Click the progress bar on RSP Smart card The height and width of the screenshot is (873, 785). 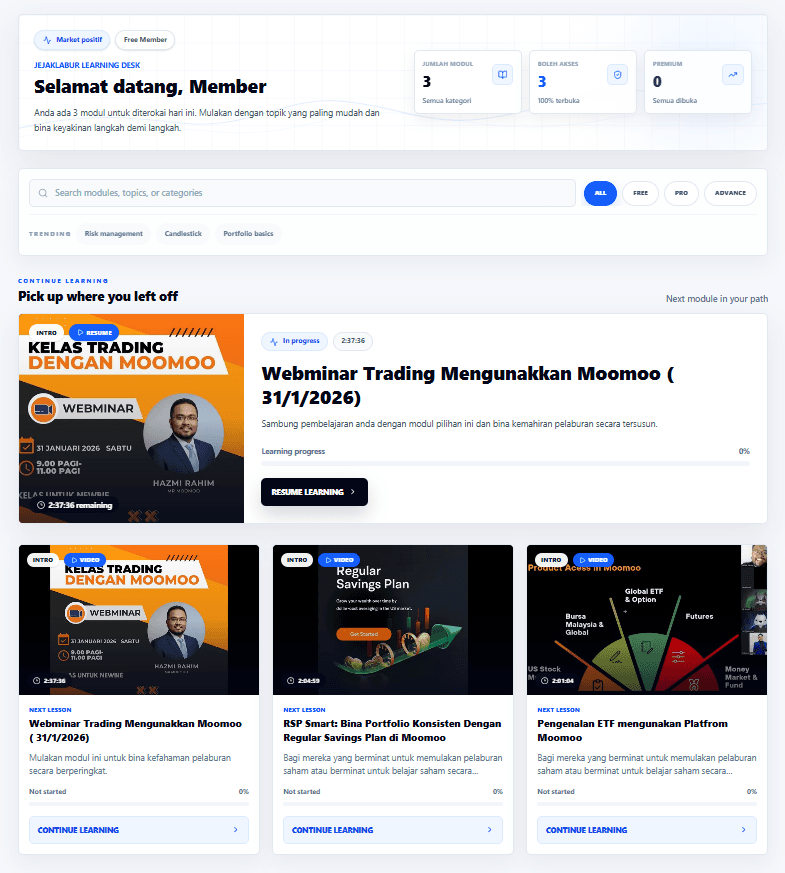[393, 804]
